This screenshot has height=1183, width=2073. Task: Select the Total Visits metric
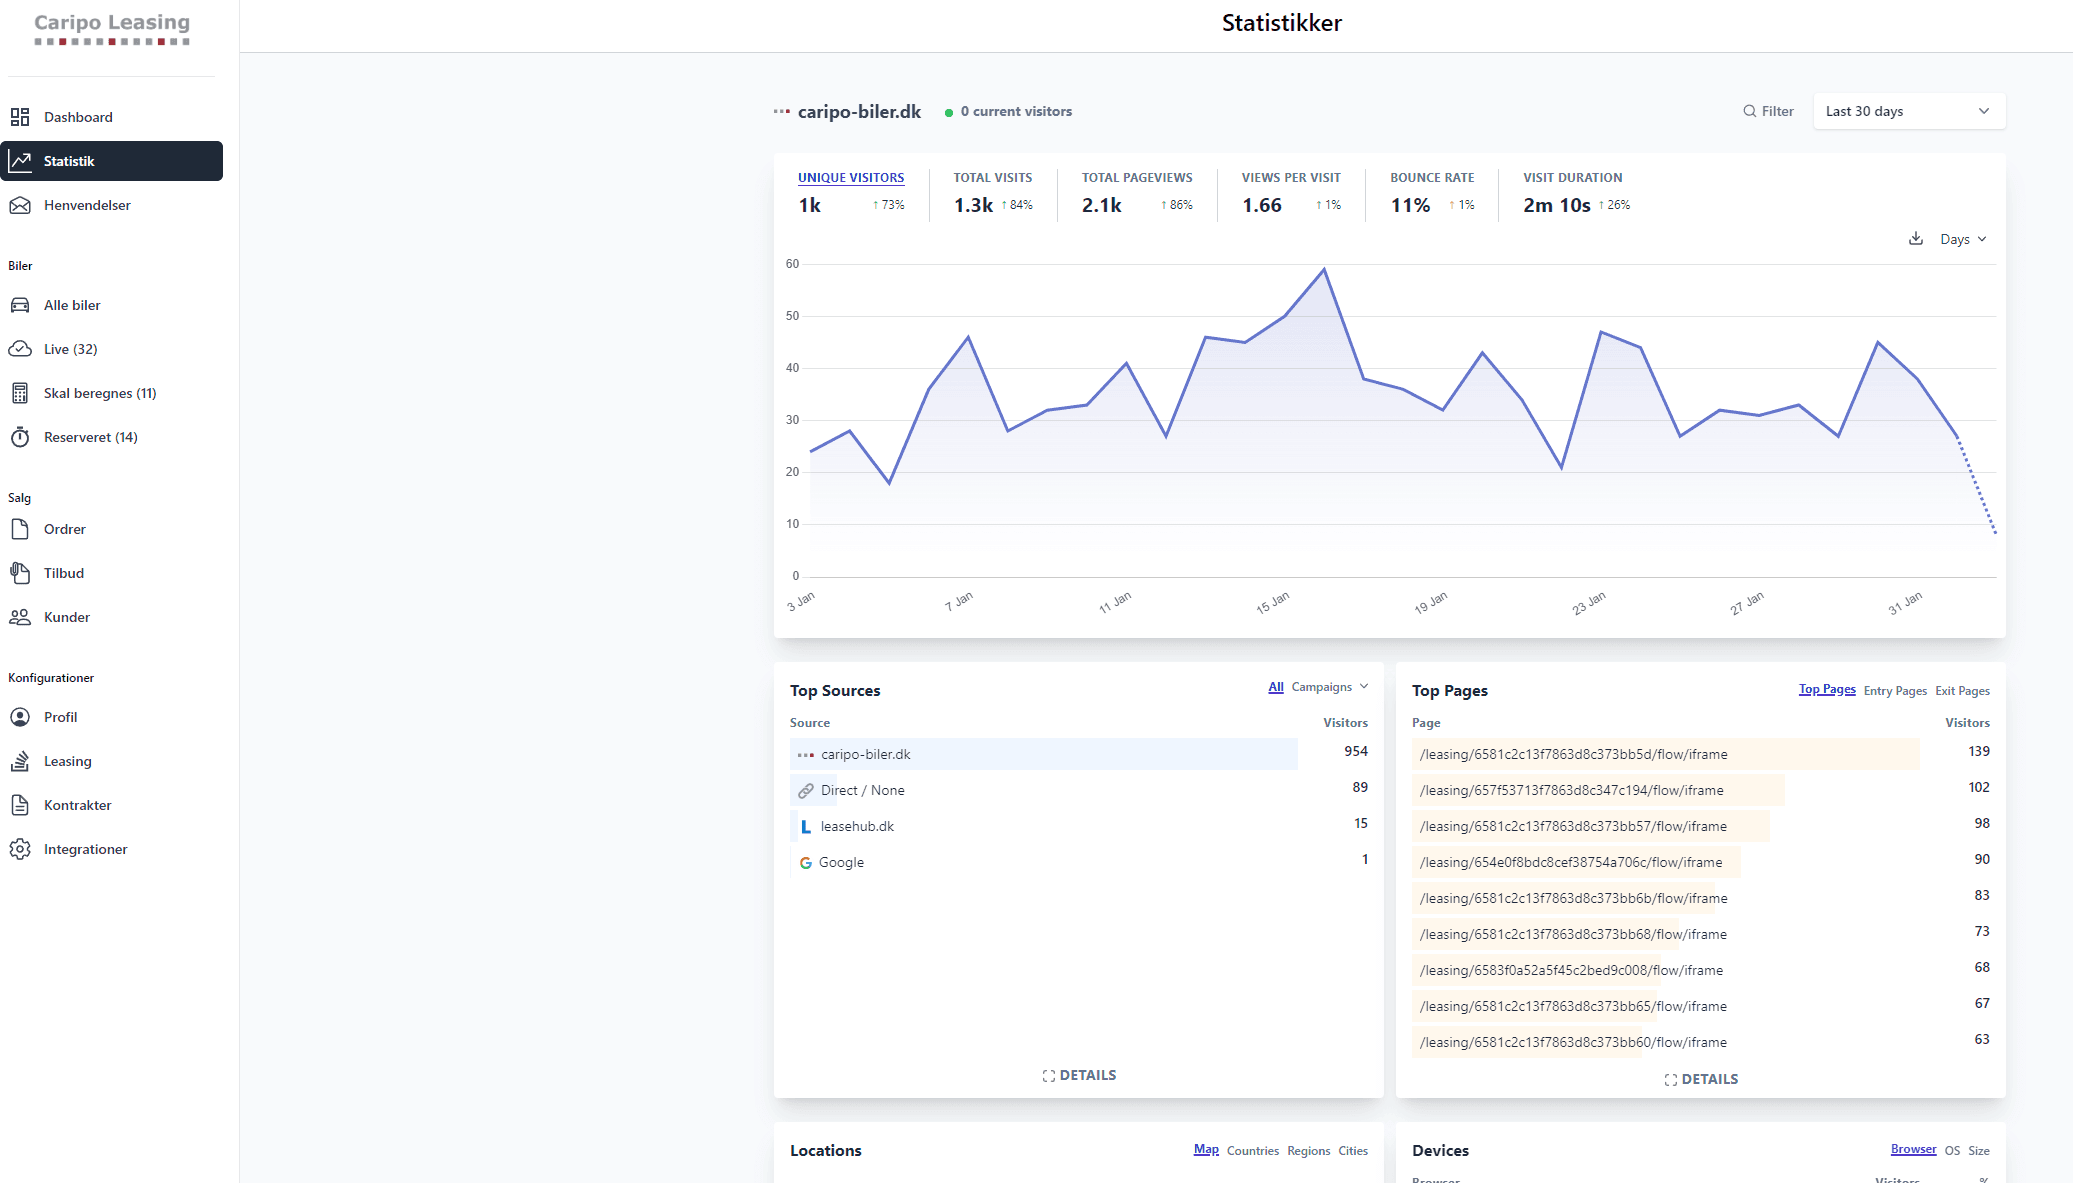pos(992,178)
